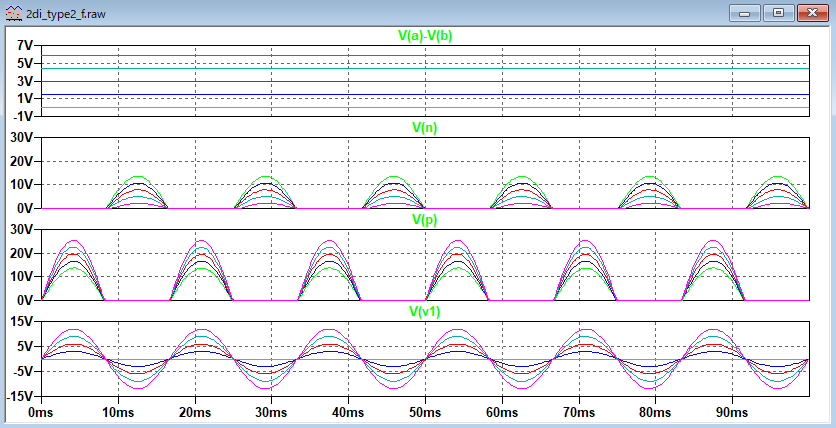Maximize the waveform viewer window
Image resolution: width=836 pixels, height=428 pixels.
[x=778, y=13]
